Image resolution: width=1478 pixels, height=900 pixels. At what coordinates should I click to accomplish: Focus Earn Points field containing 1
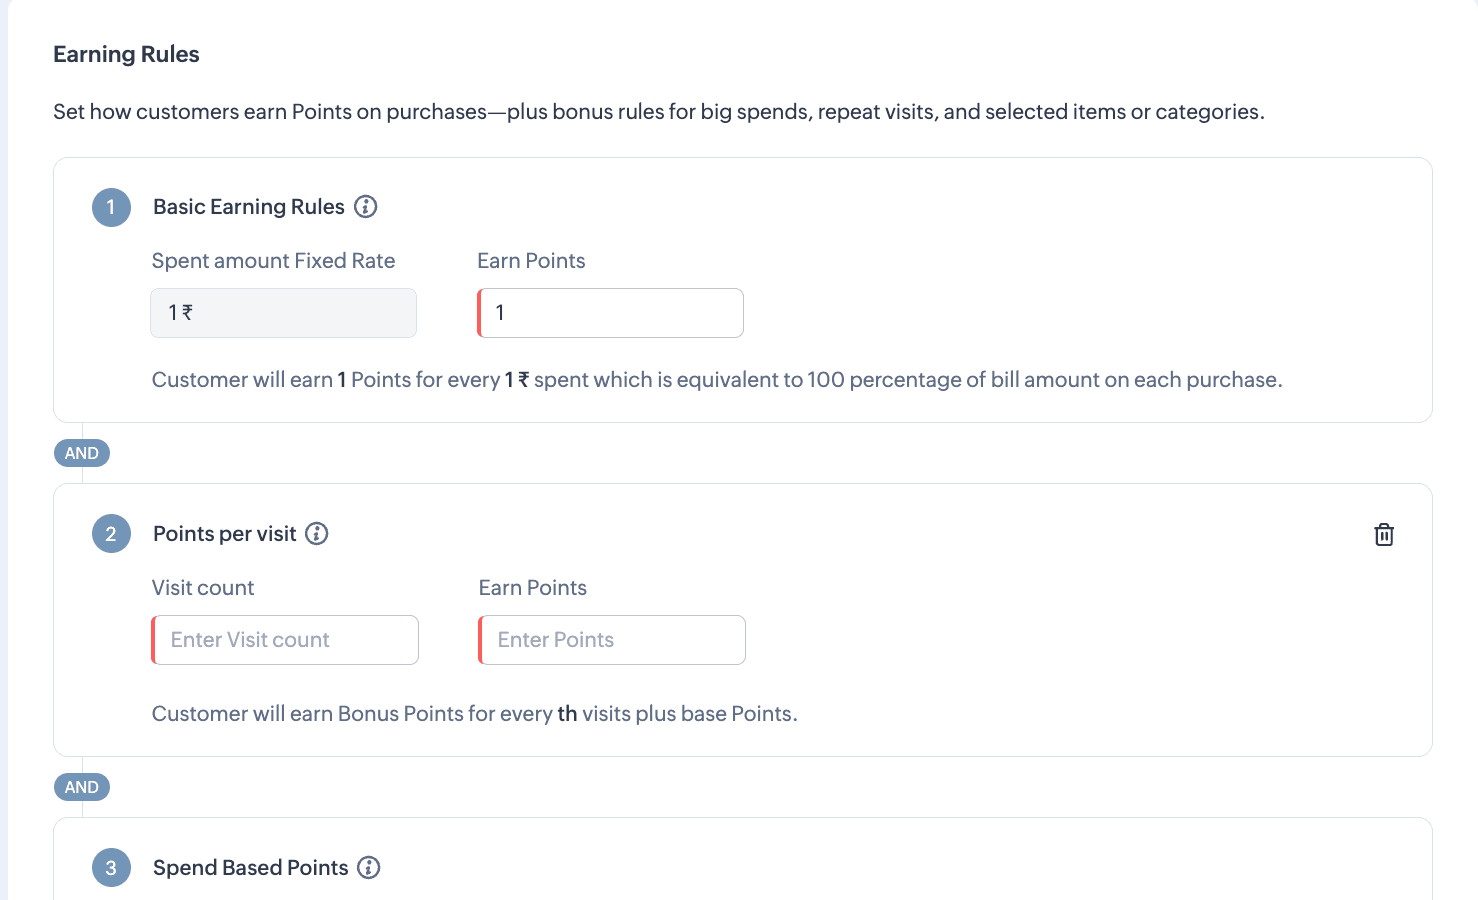[x=611, y=313]
